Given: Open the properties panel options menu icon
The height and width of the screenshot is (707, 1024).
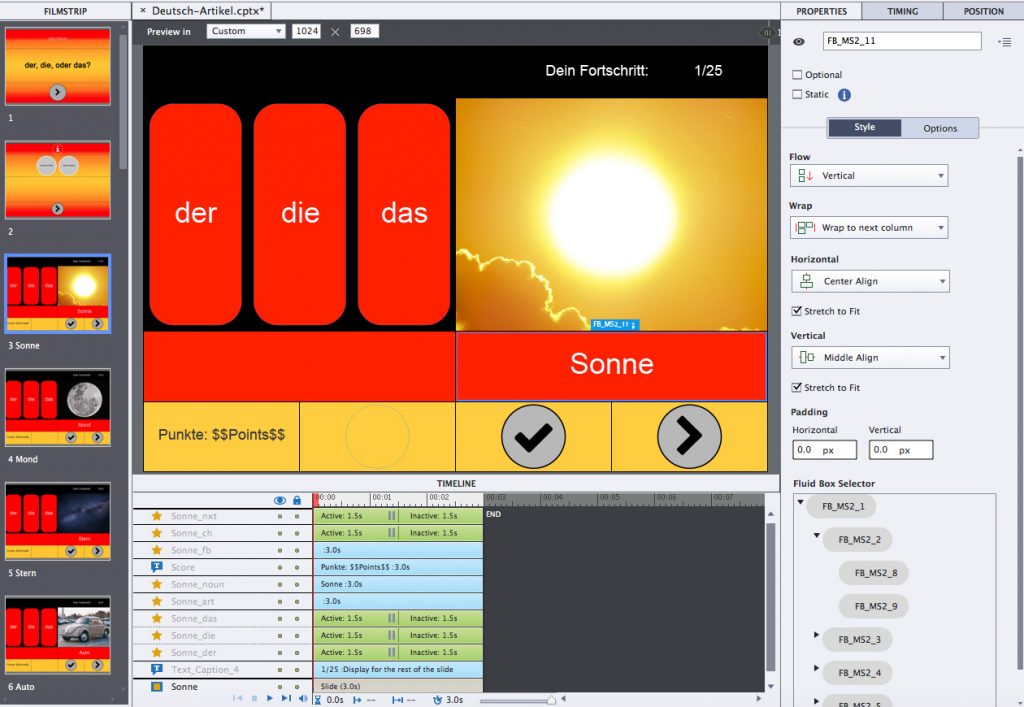Looking at the screenshot, I should [1003, 42].
